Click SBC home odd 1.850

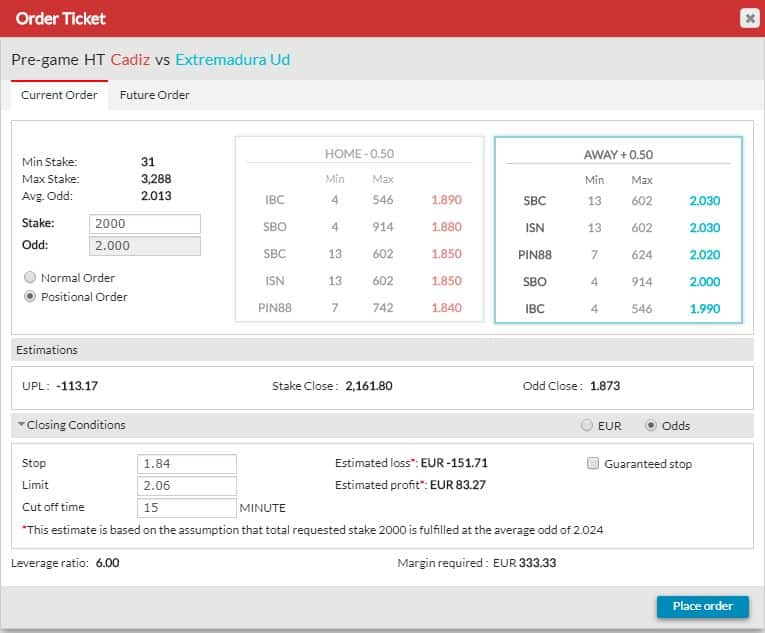click(446, 254)
